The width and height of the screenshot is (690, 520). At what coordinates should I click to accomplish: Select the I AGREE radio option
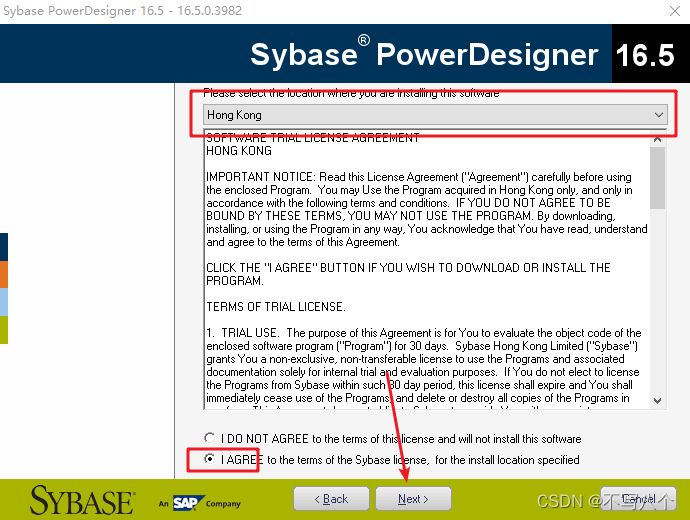(x=209, y=459)
